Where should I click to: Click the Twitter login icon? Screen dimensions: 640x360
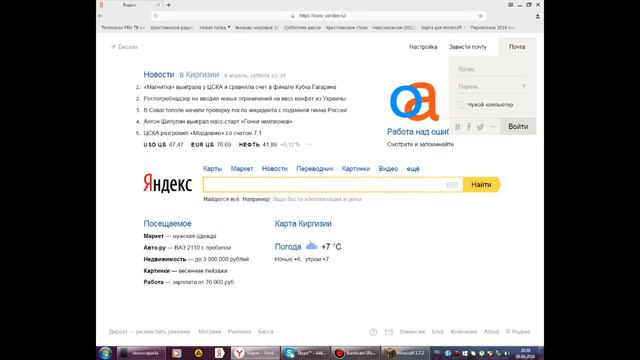(480, 127)
